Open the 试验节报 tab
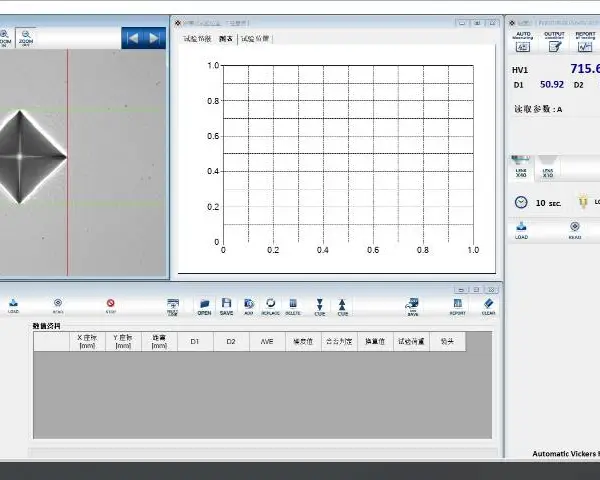The height and width of the screenshot is (480, 600). pos(197,39)
